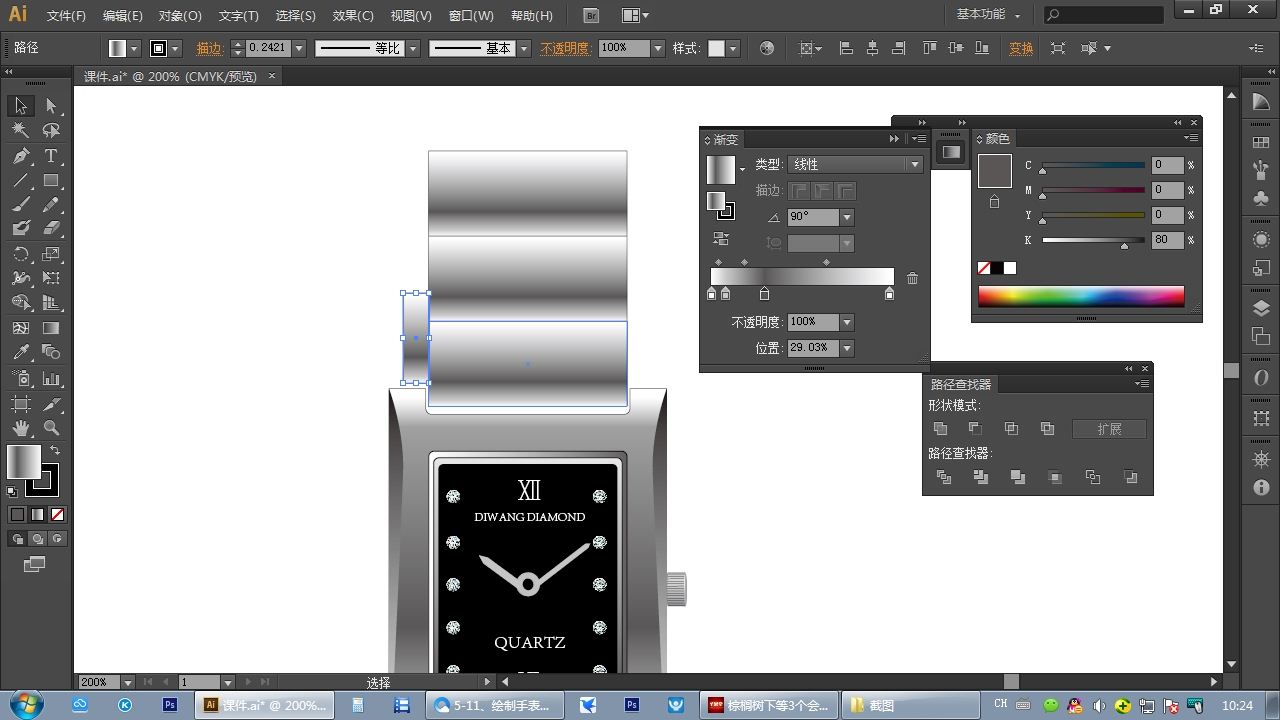
Task: Open the 对象(O) menu
Action: coord(180,16)
